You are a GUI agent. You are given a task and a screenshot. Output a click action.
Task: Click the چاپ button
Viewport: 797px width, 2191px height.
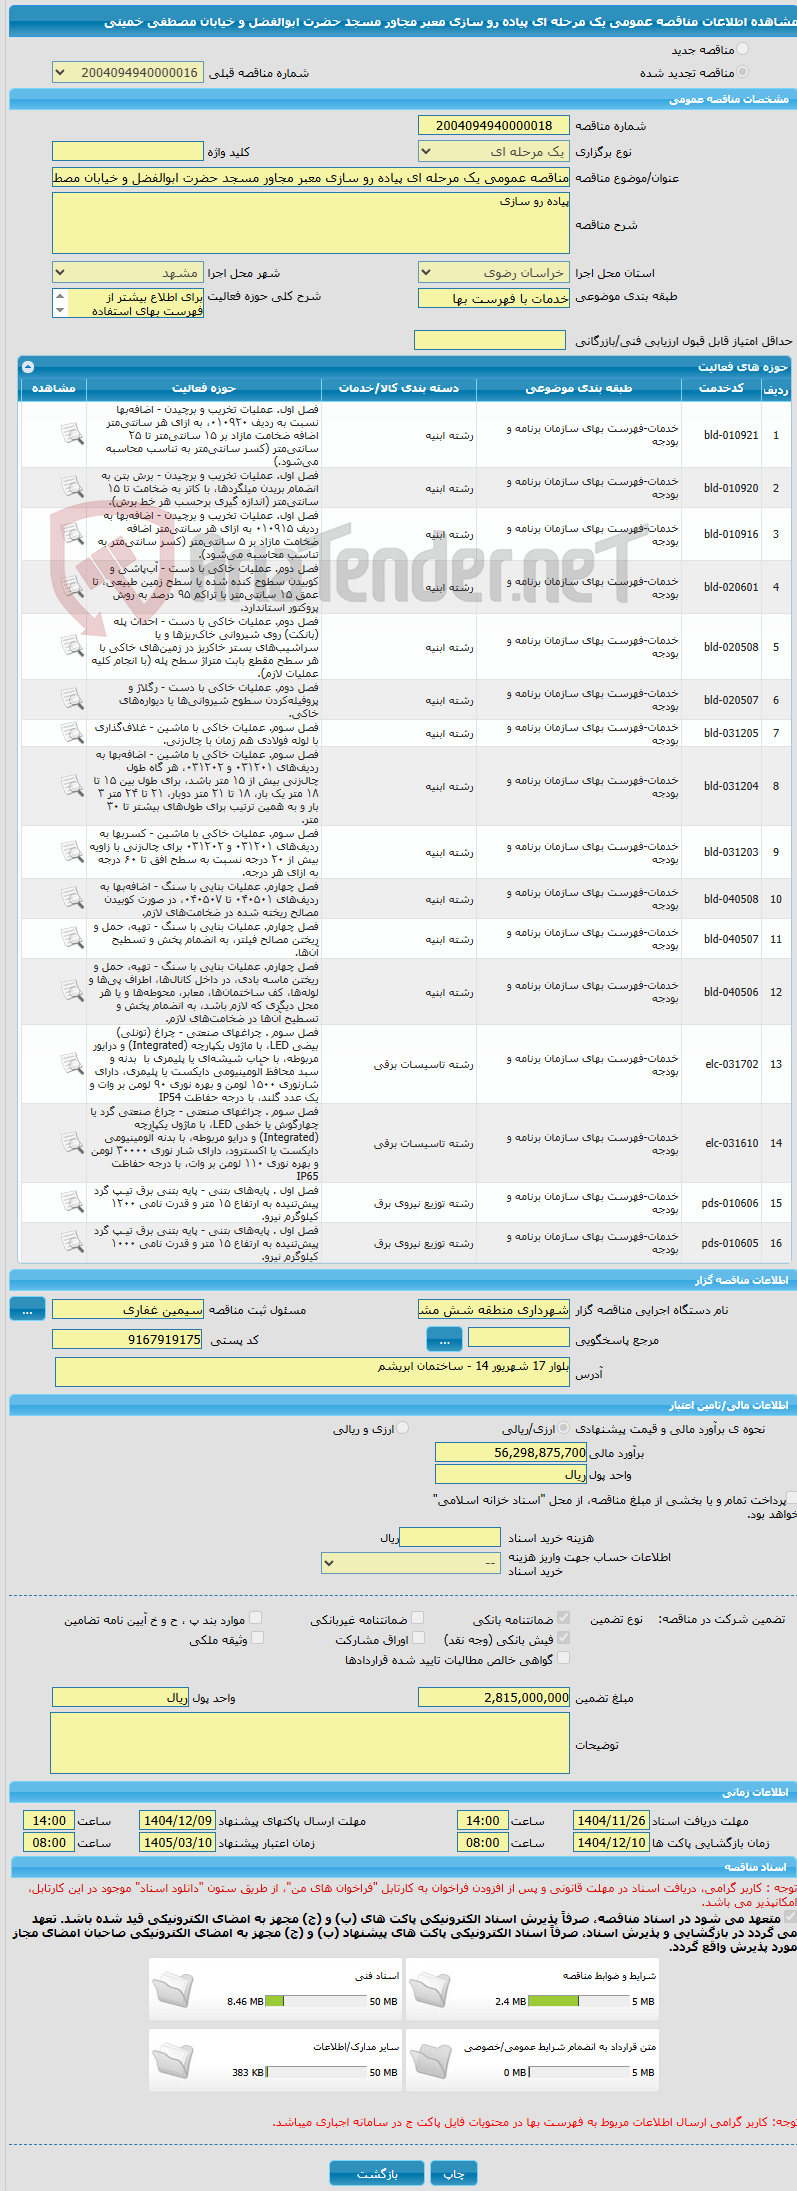coord(454,2173)
